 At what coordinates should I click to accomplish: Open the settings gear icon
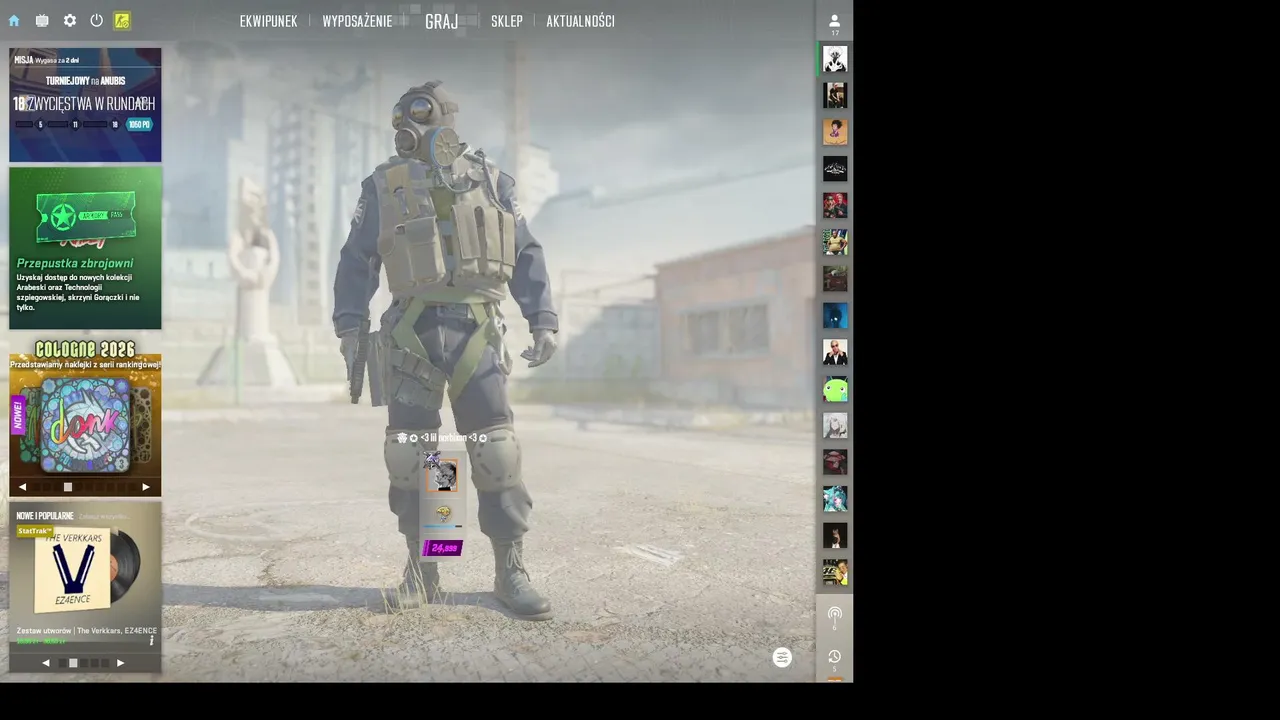[x=70, y=20]
